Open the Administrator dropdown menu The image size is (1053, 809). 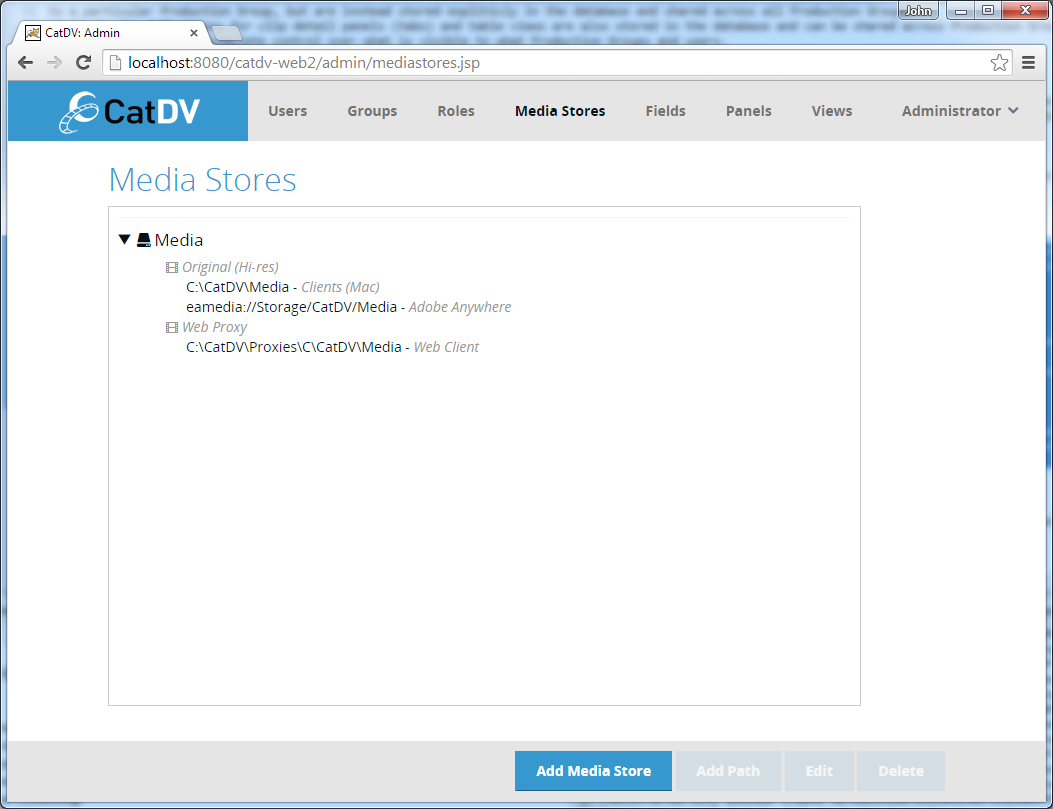coord(960,111)
